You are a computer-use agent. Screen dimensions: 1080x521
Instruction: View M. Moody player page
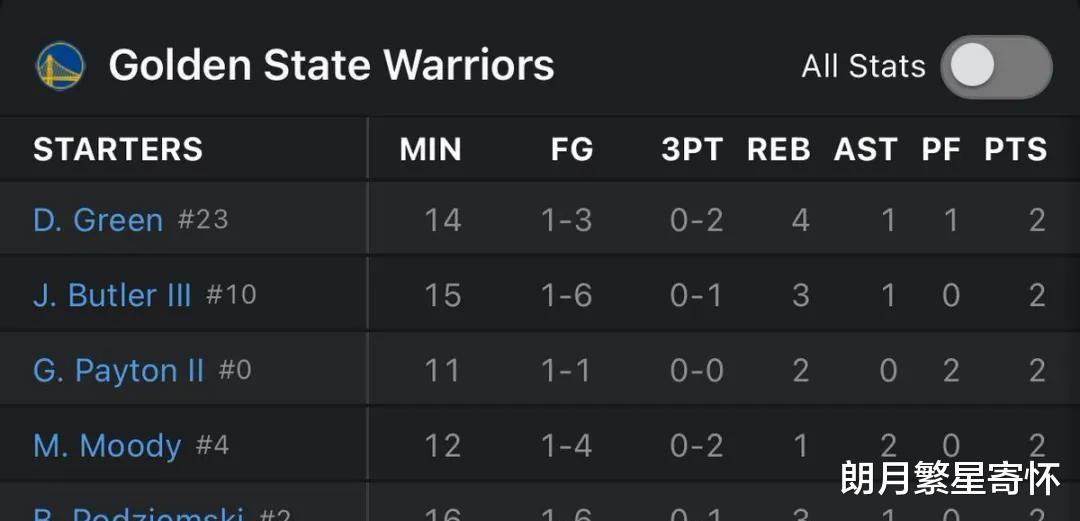point(107,446)
